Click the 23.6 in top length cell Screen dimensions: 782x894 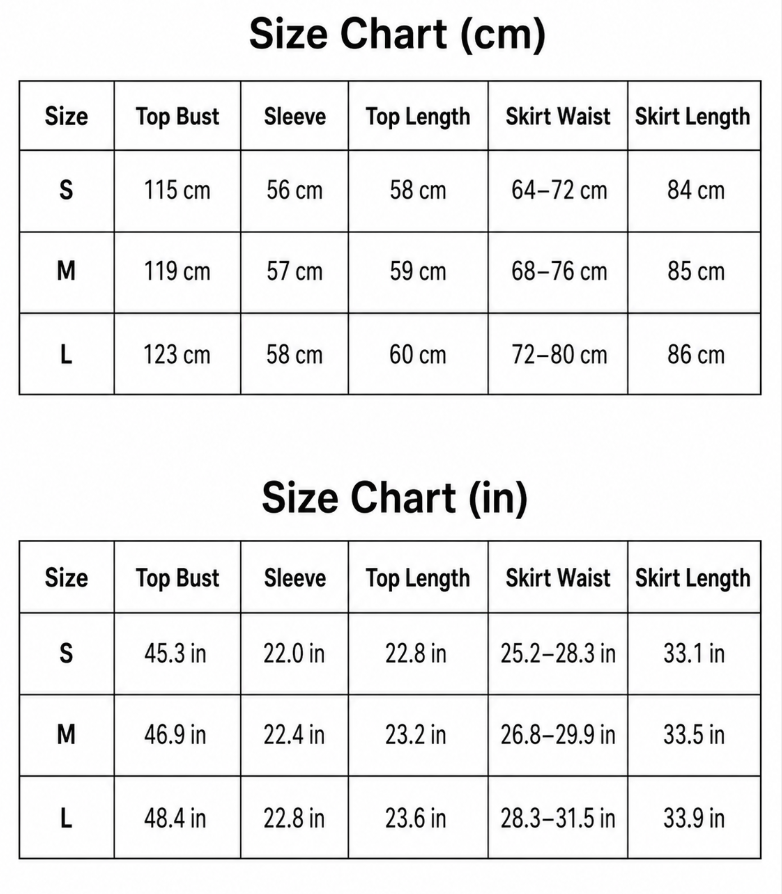(416, 818)
